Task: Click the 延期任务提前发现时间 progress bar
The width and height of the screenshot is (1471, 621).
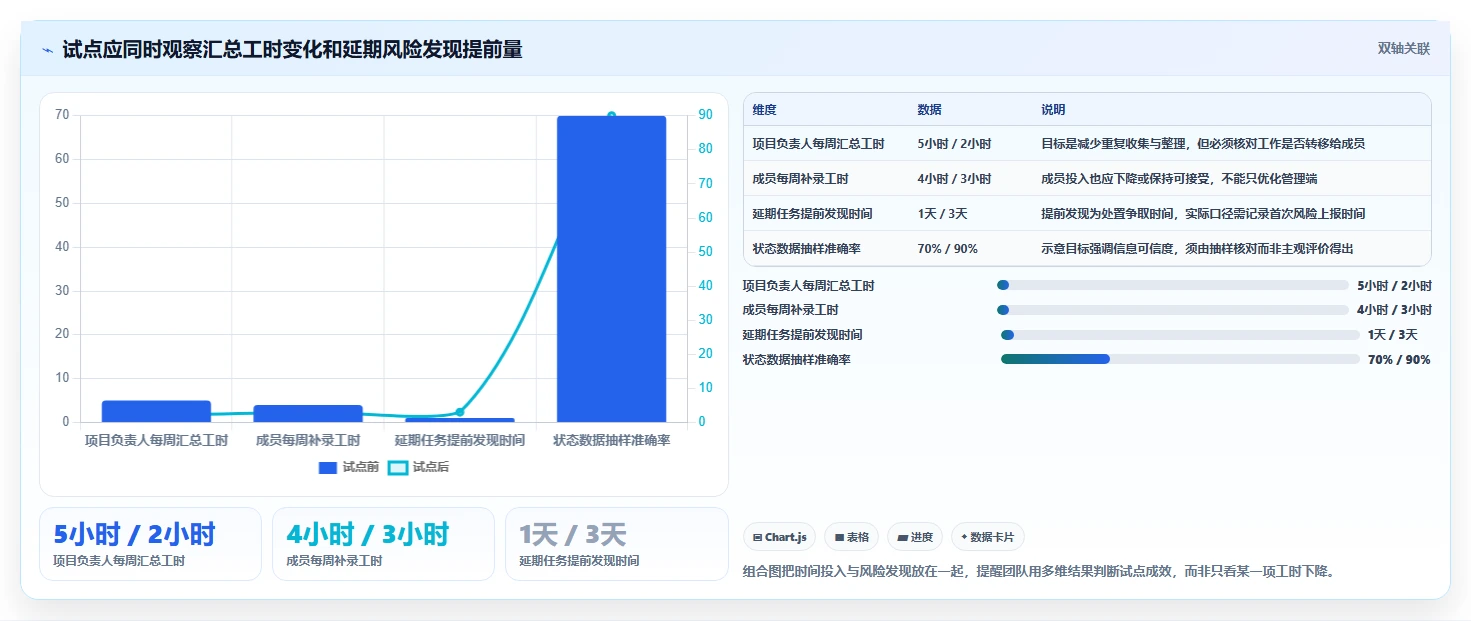Action: 1180,335
